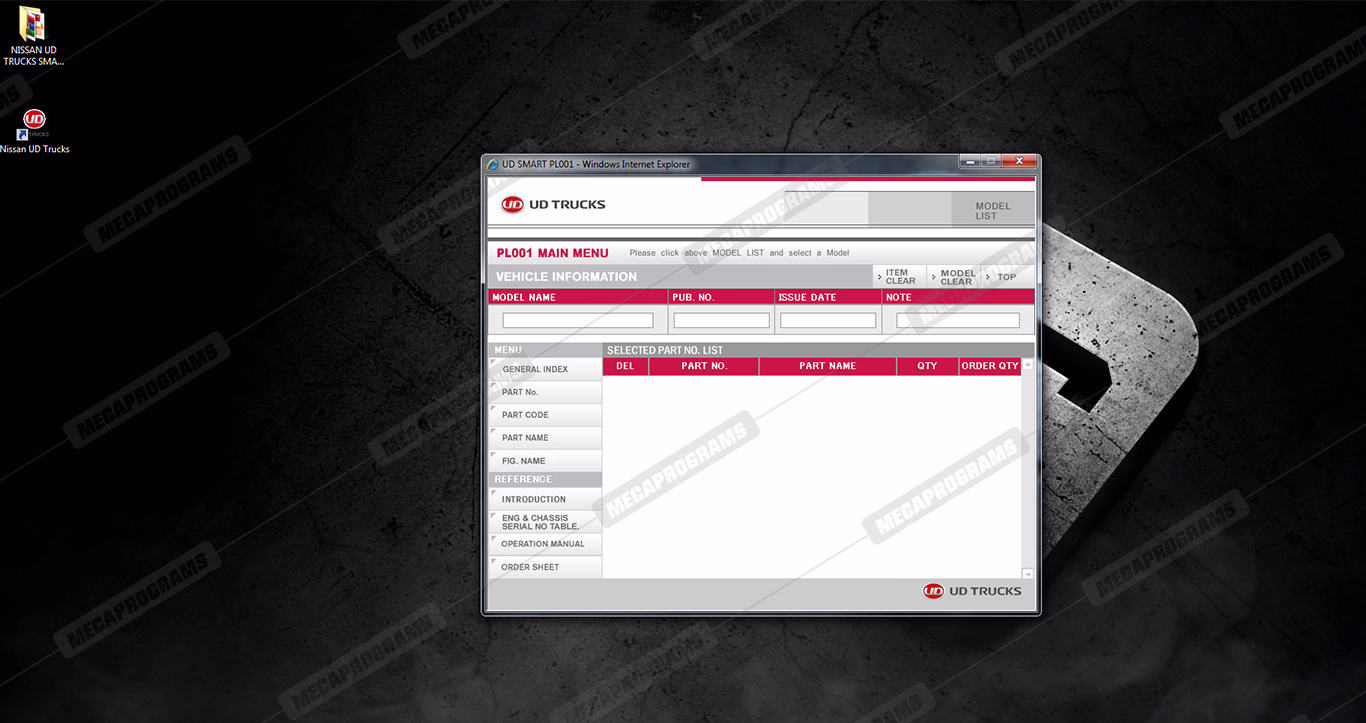Screen dimensions: 1366x723
Task: Click the PART NO. column header
Action: coord(704,366)
